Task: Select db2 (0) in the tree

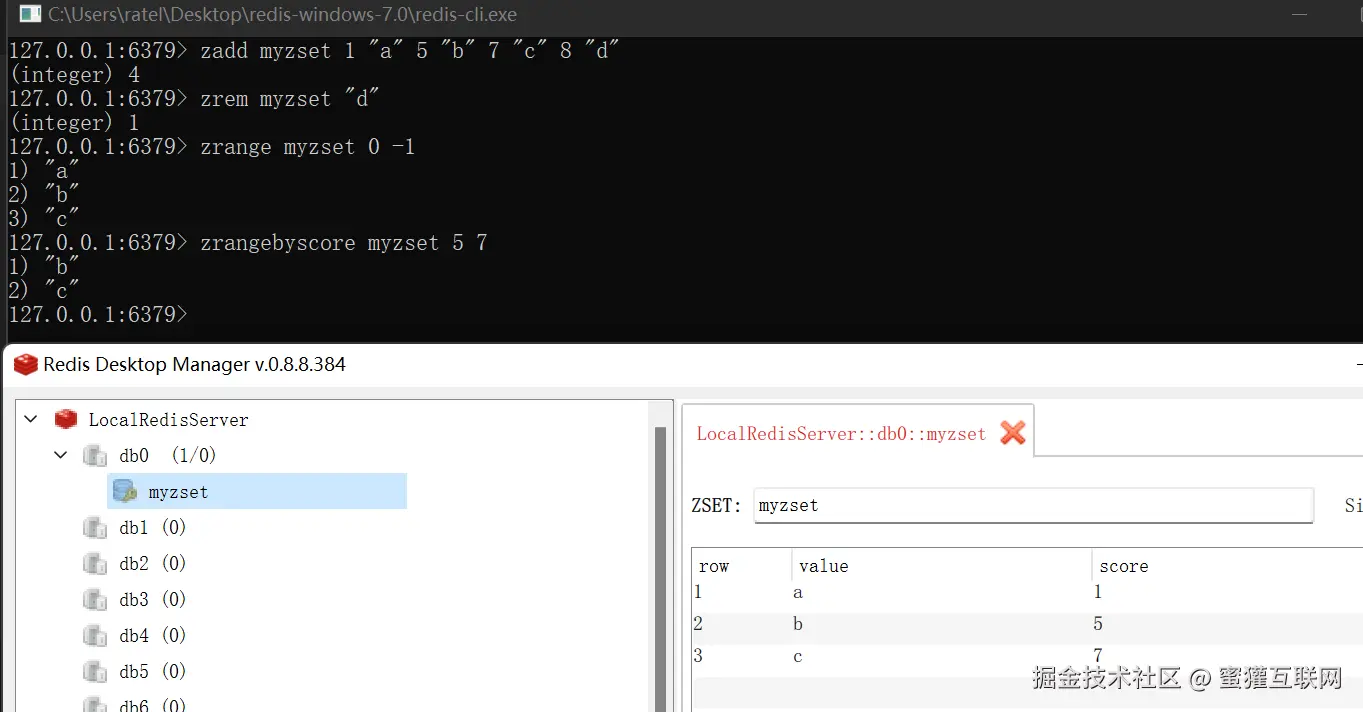Action: [153, 564]
